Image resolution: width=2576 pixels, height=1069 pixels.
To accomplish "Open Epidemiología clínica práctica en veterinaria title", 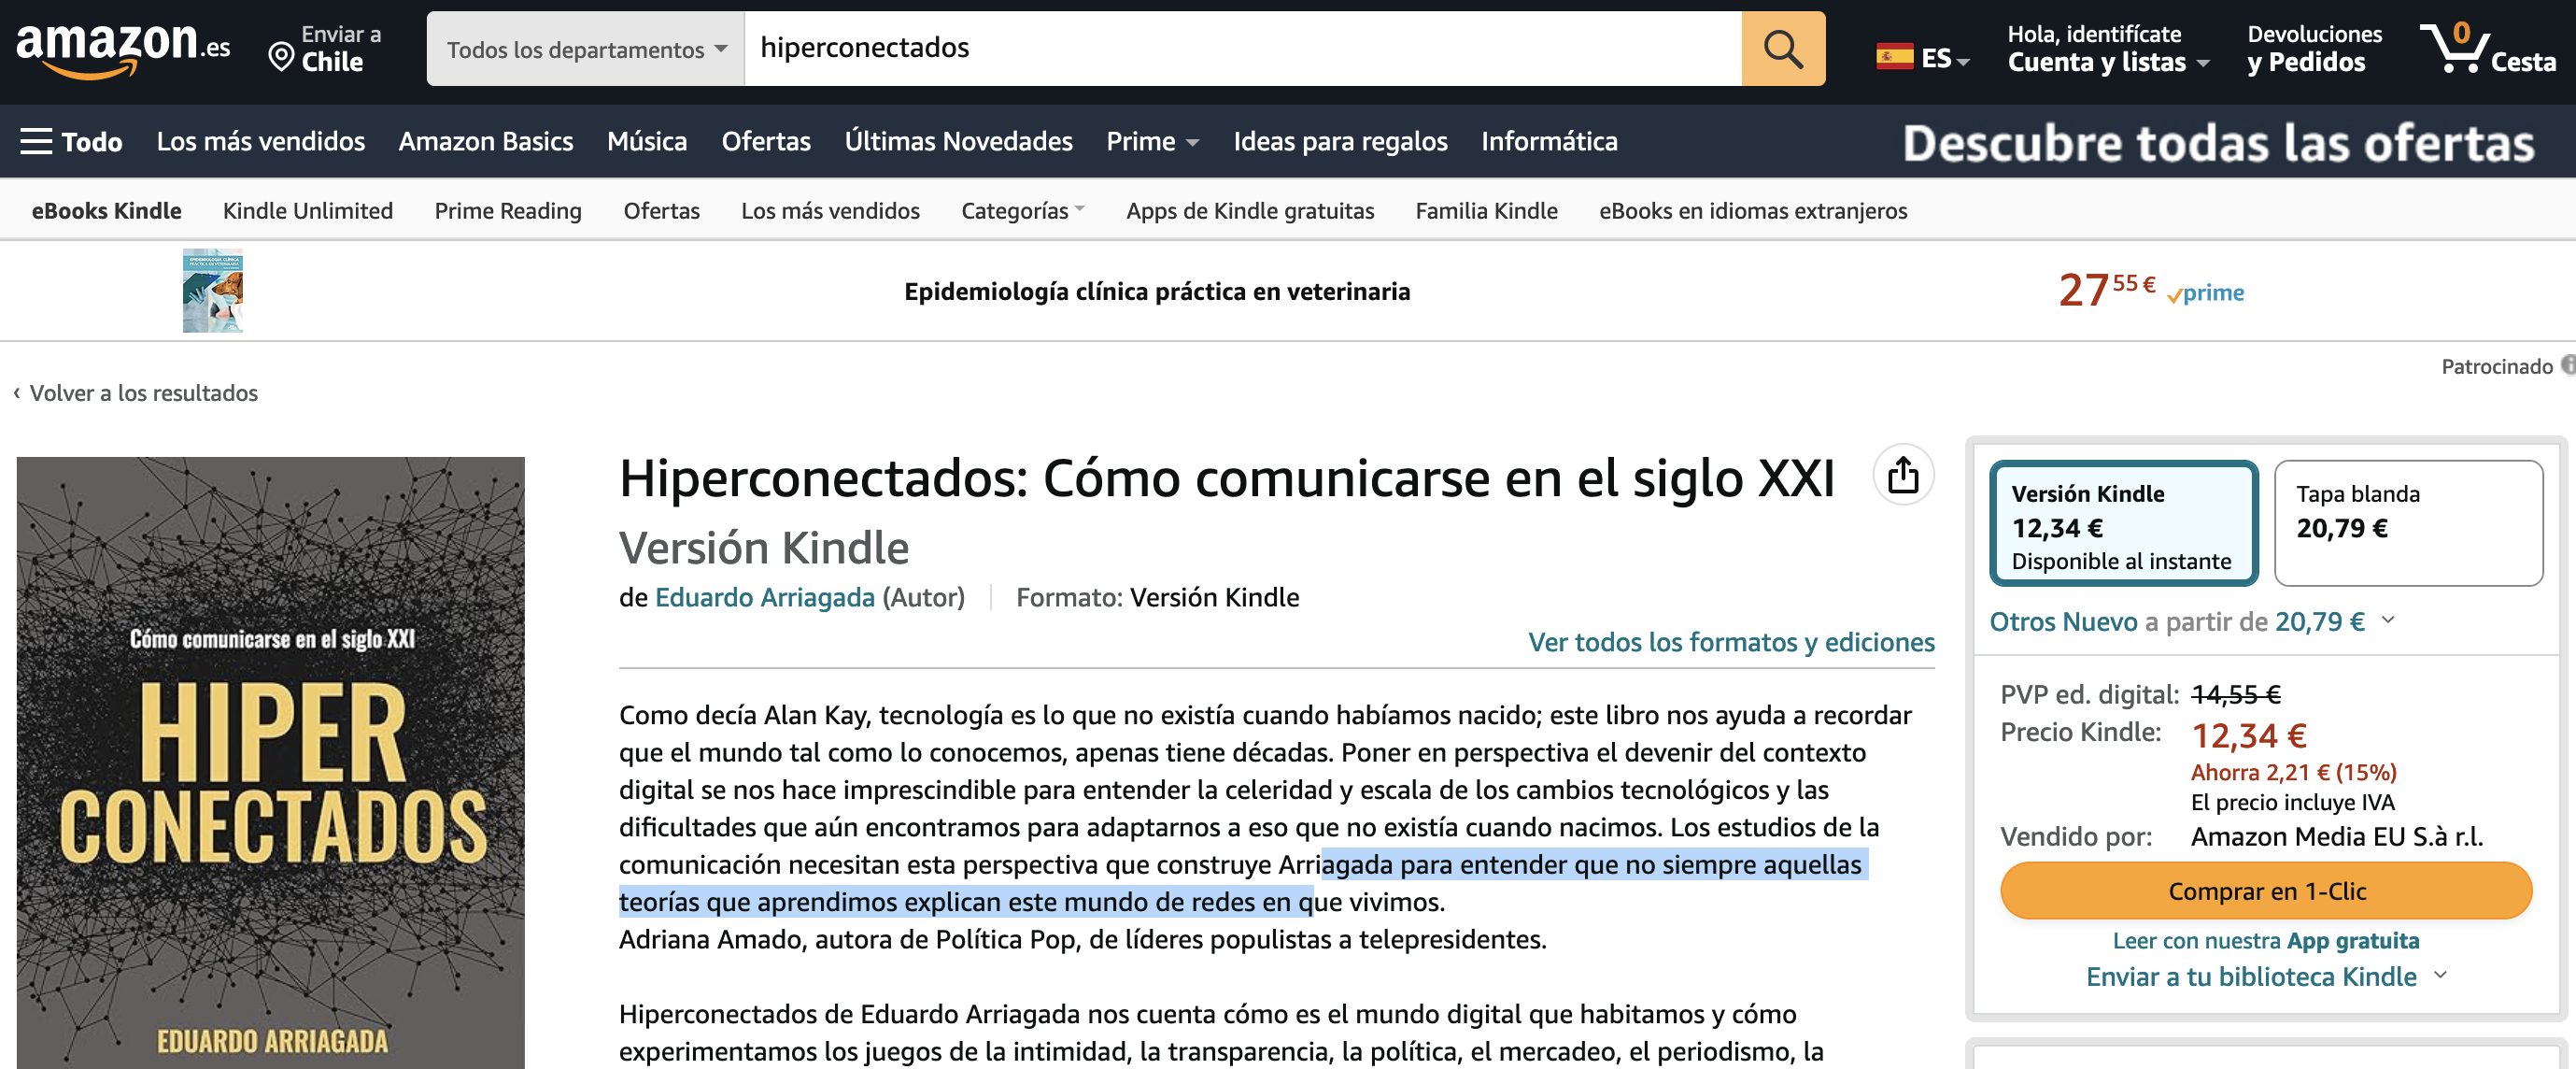I will [1157, 291].
